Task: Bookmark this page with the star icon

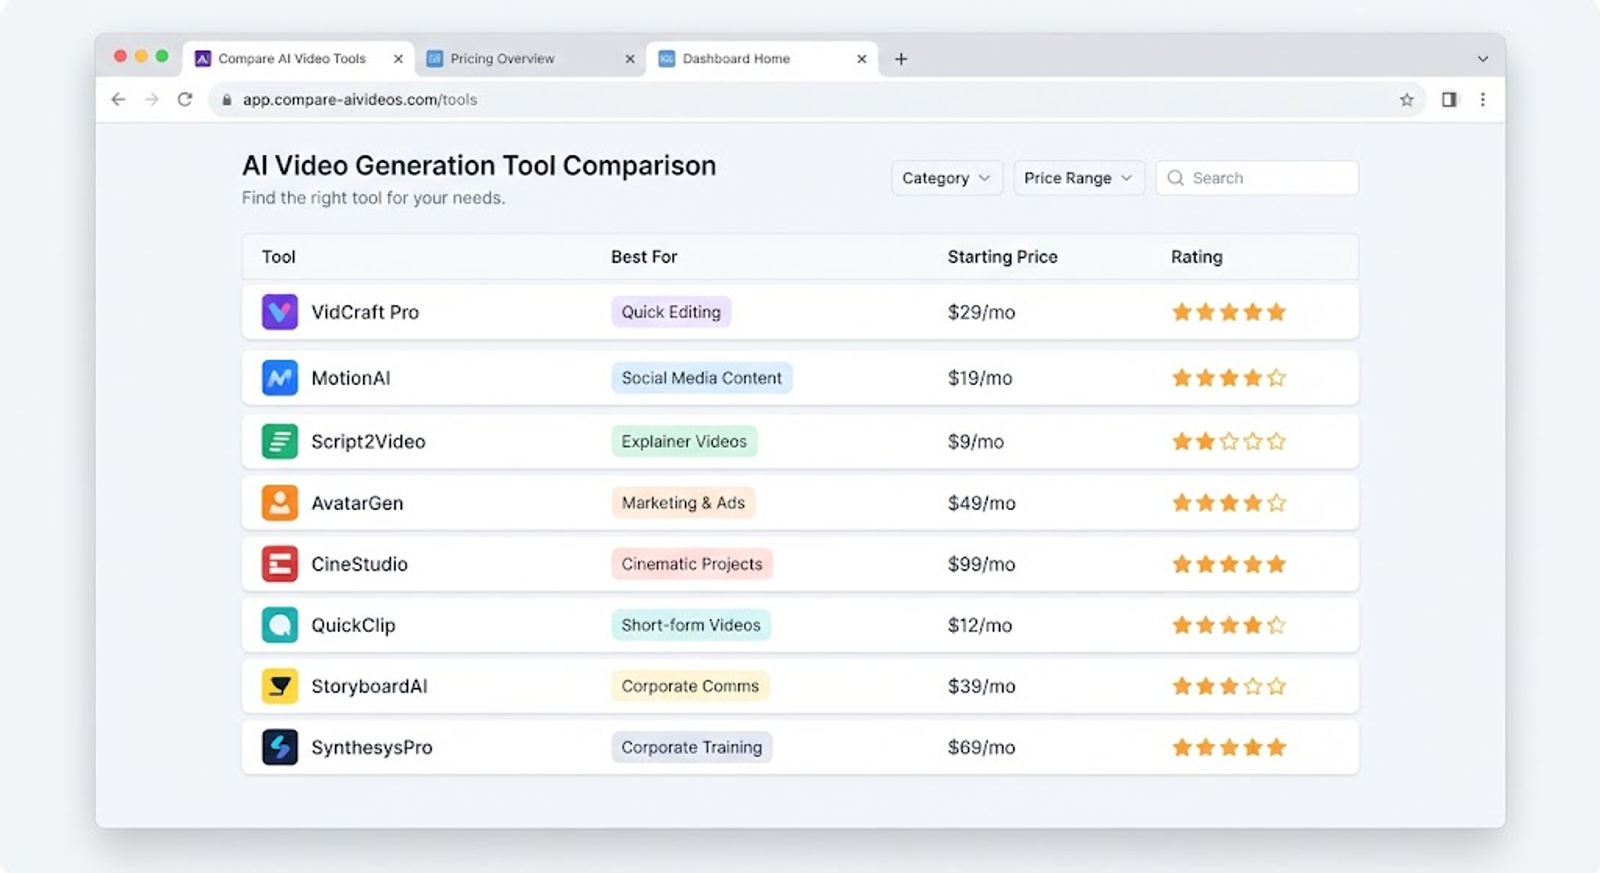Action: point(1407,99)
